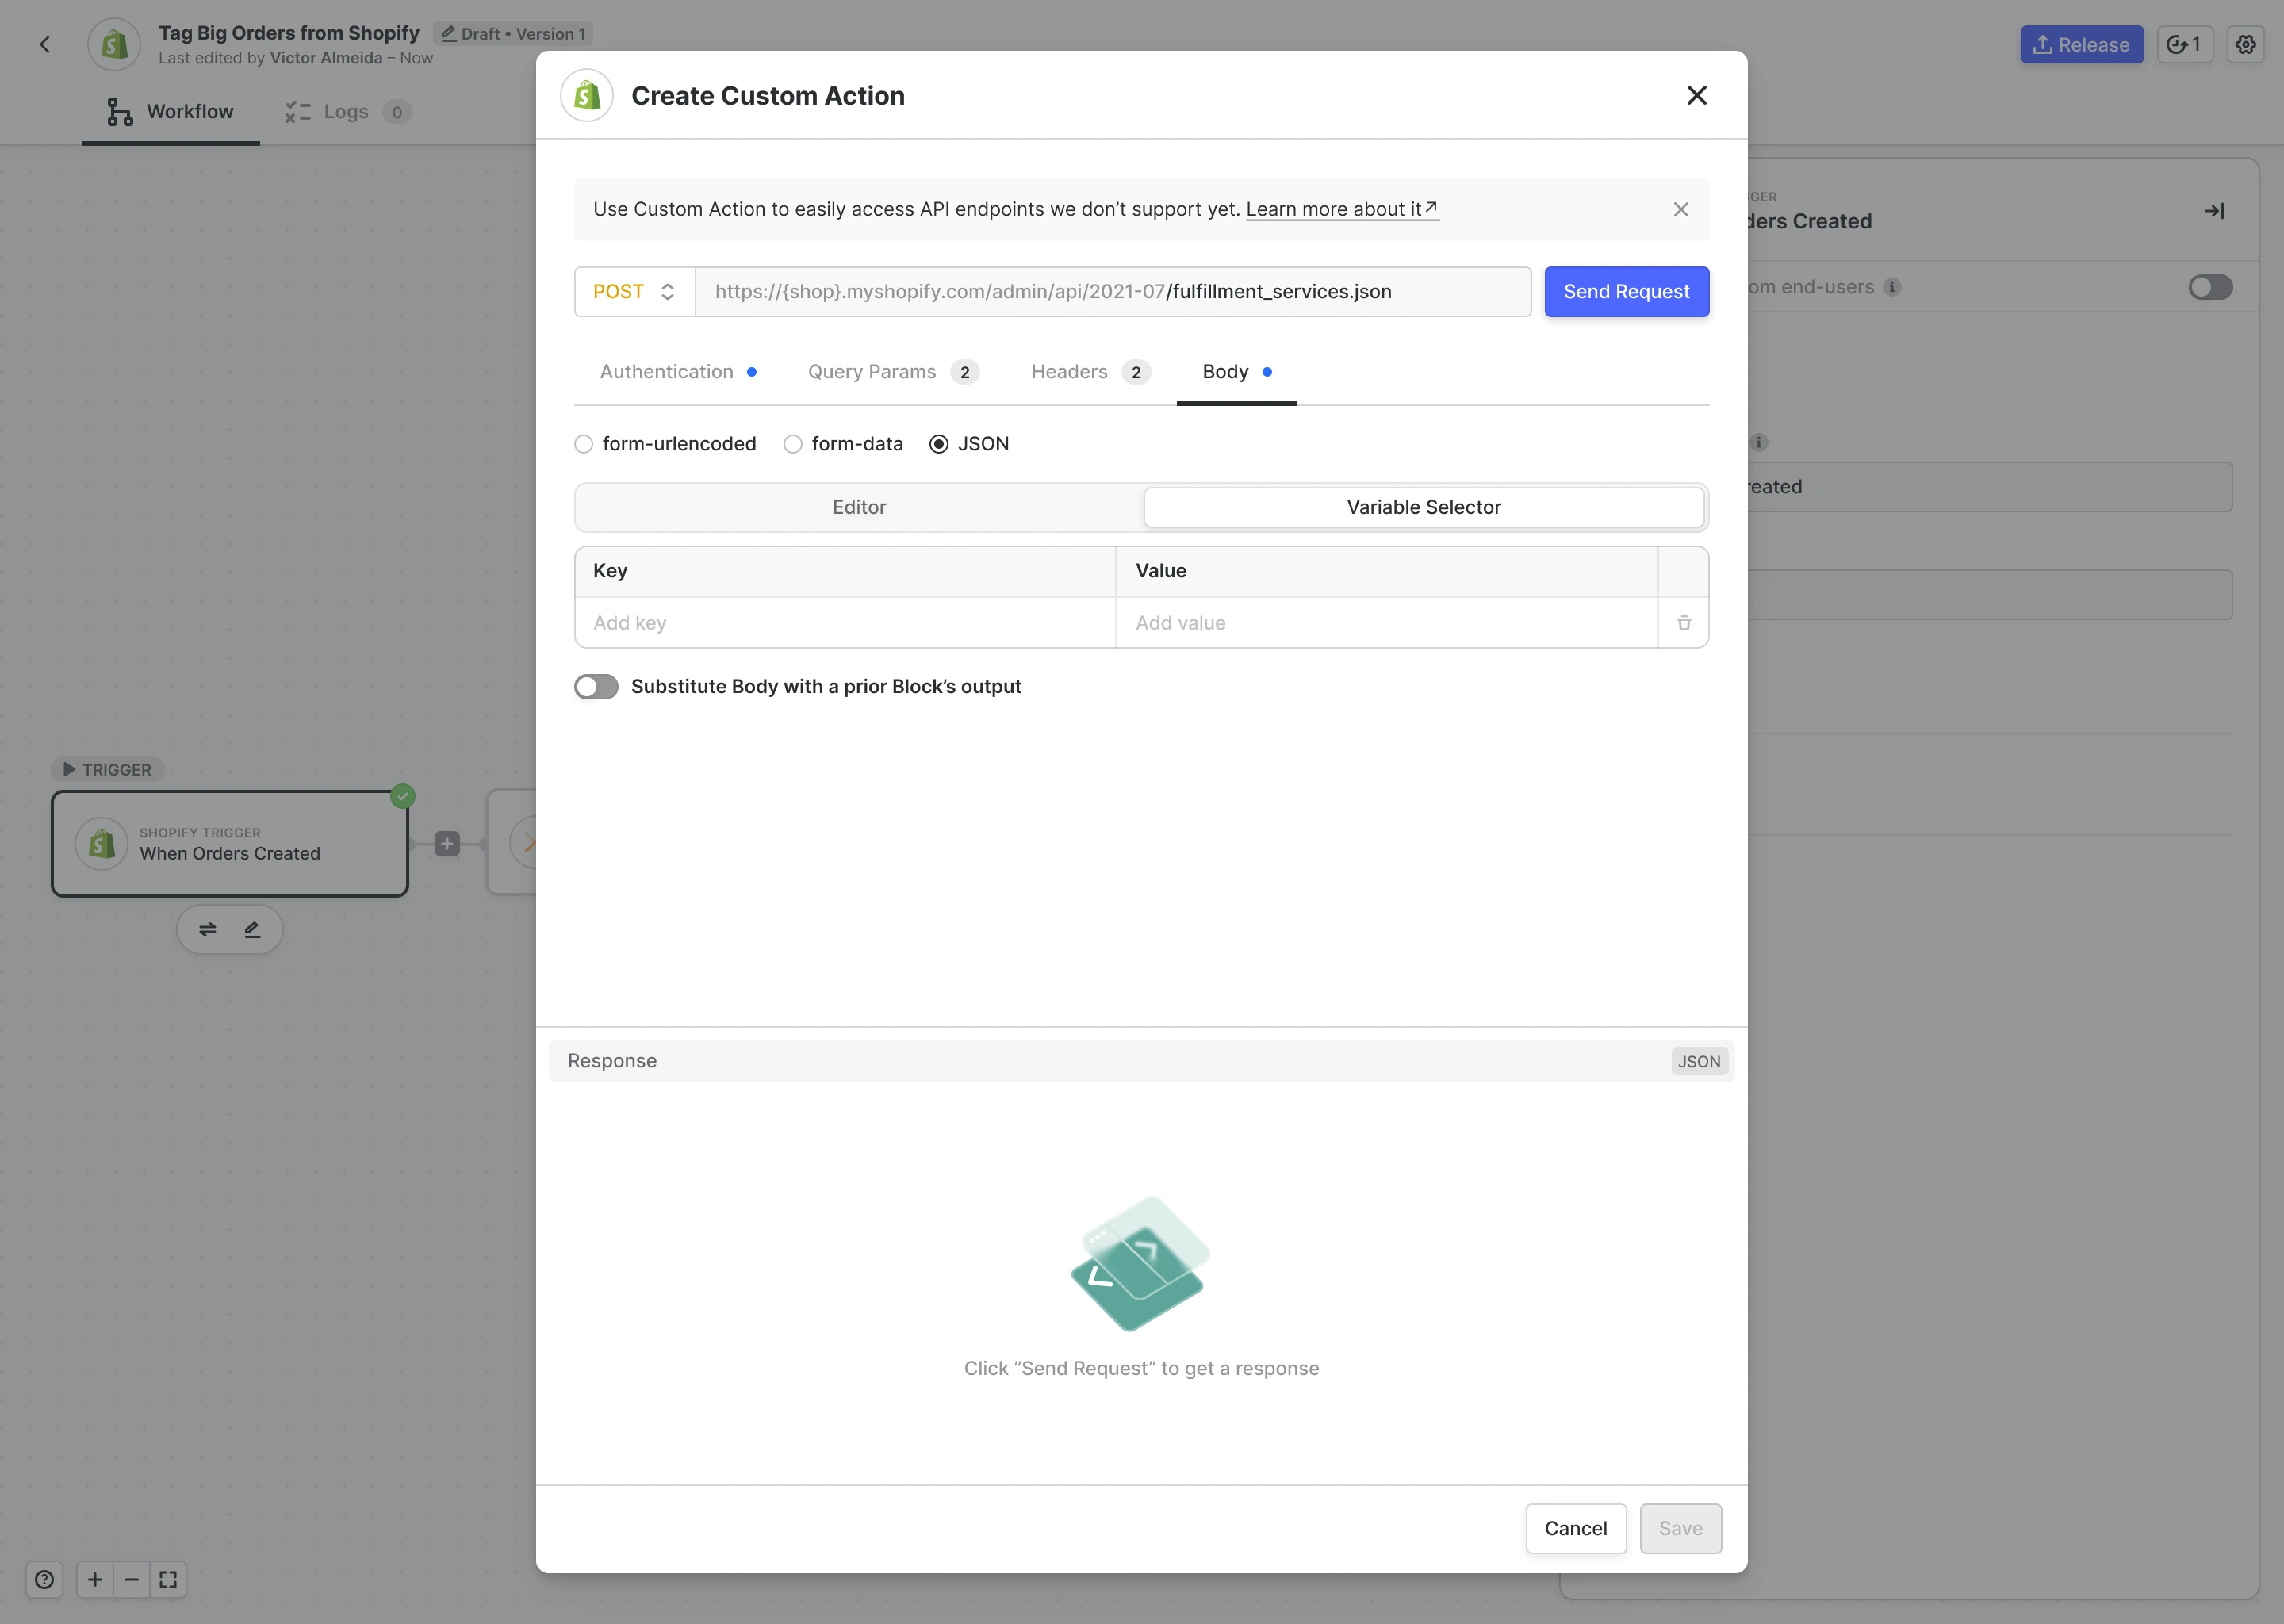Open the help question mark icon
Viewport: 2284px width, 1624px height.
44,1579
